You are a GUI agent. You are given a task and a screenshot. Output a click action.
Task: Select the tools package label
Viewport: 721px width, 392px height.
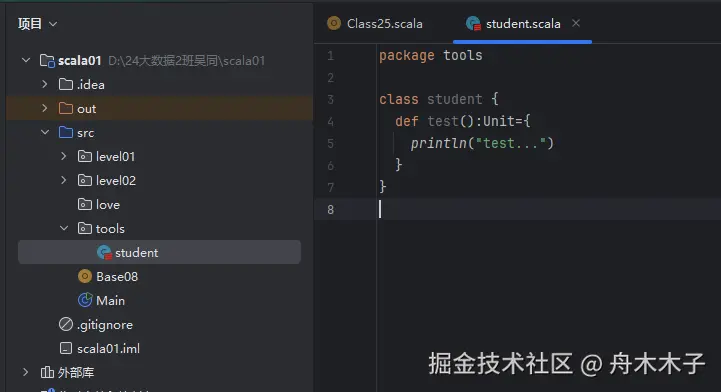pos(110,228)
